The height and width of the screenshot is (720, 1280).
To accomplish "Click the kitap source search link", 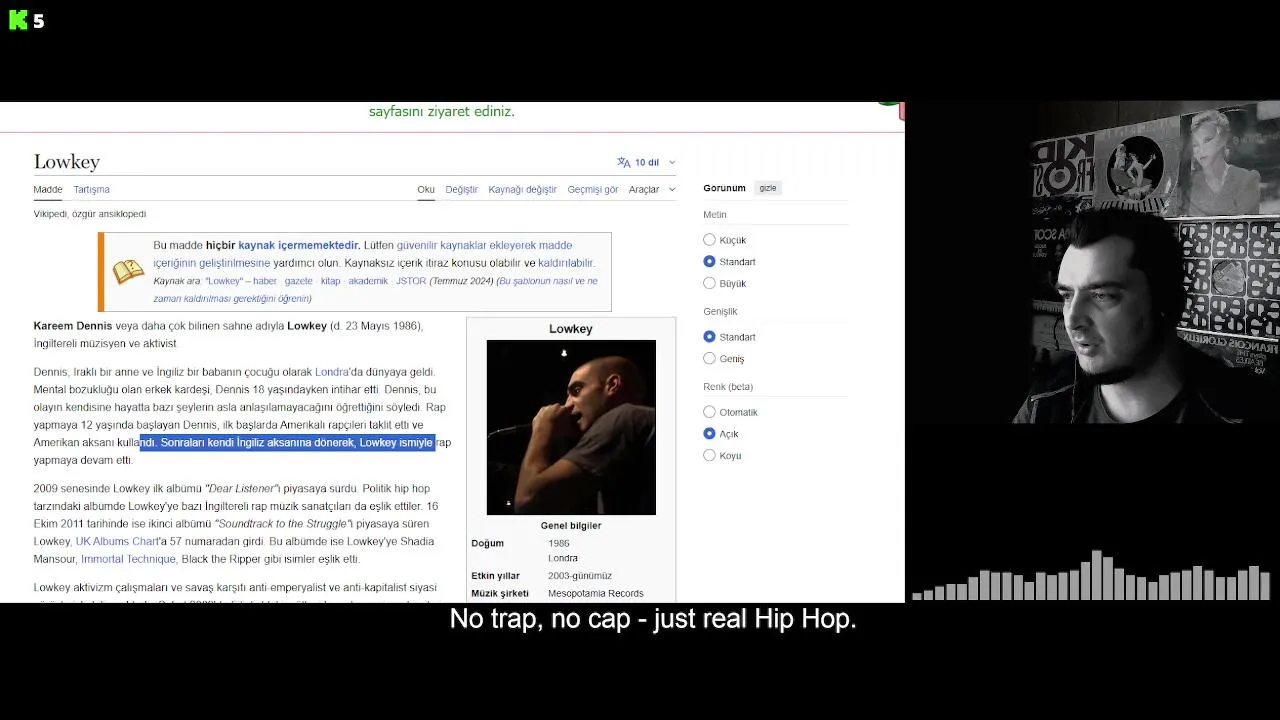I will point(330,281).
